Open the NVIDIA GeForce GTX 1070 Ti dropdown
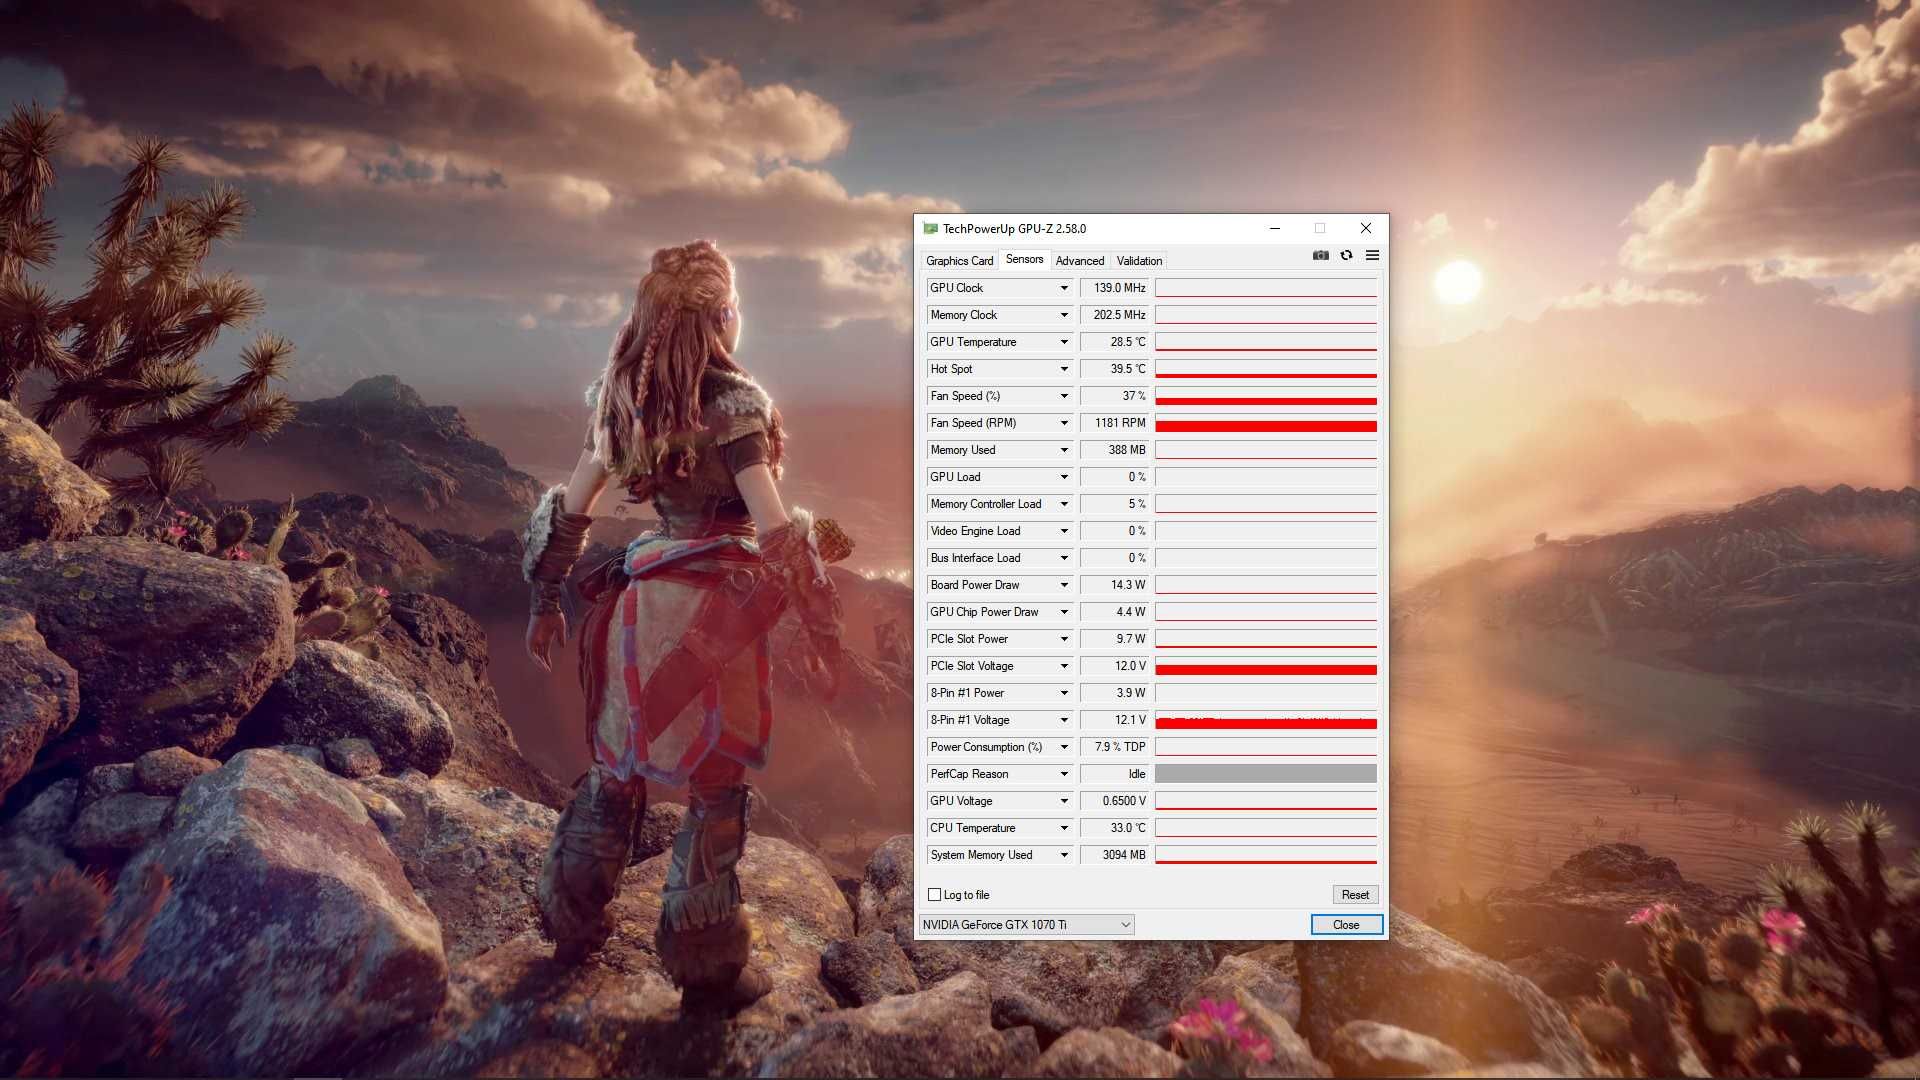1920x1080 pixels. tap(1026, 925)
